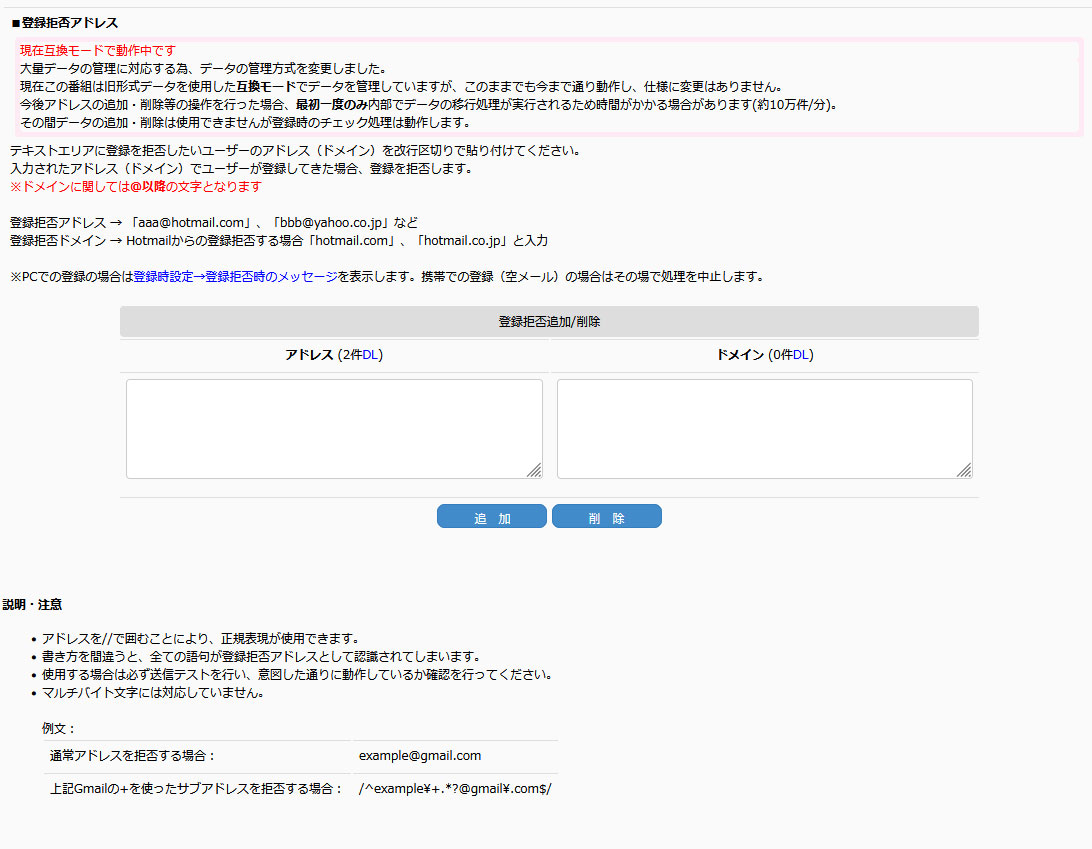1092x849 pixels.
Task: Click the red ※ドメインに関しては note
Action: tap(136, 187)
